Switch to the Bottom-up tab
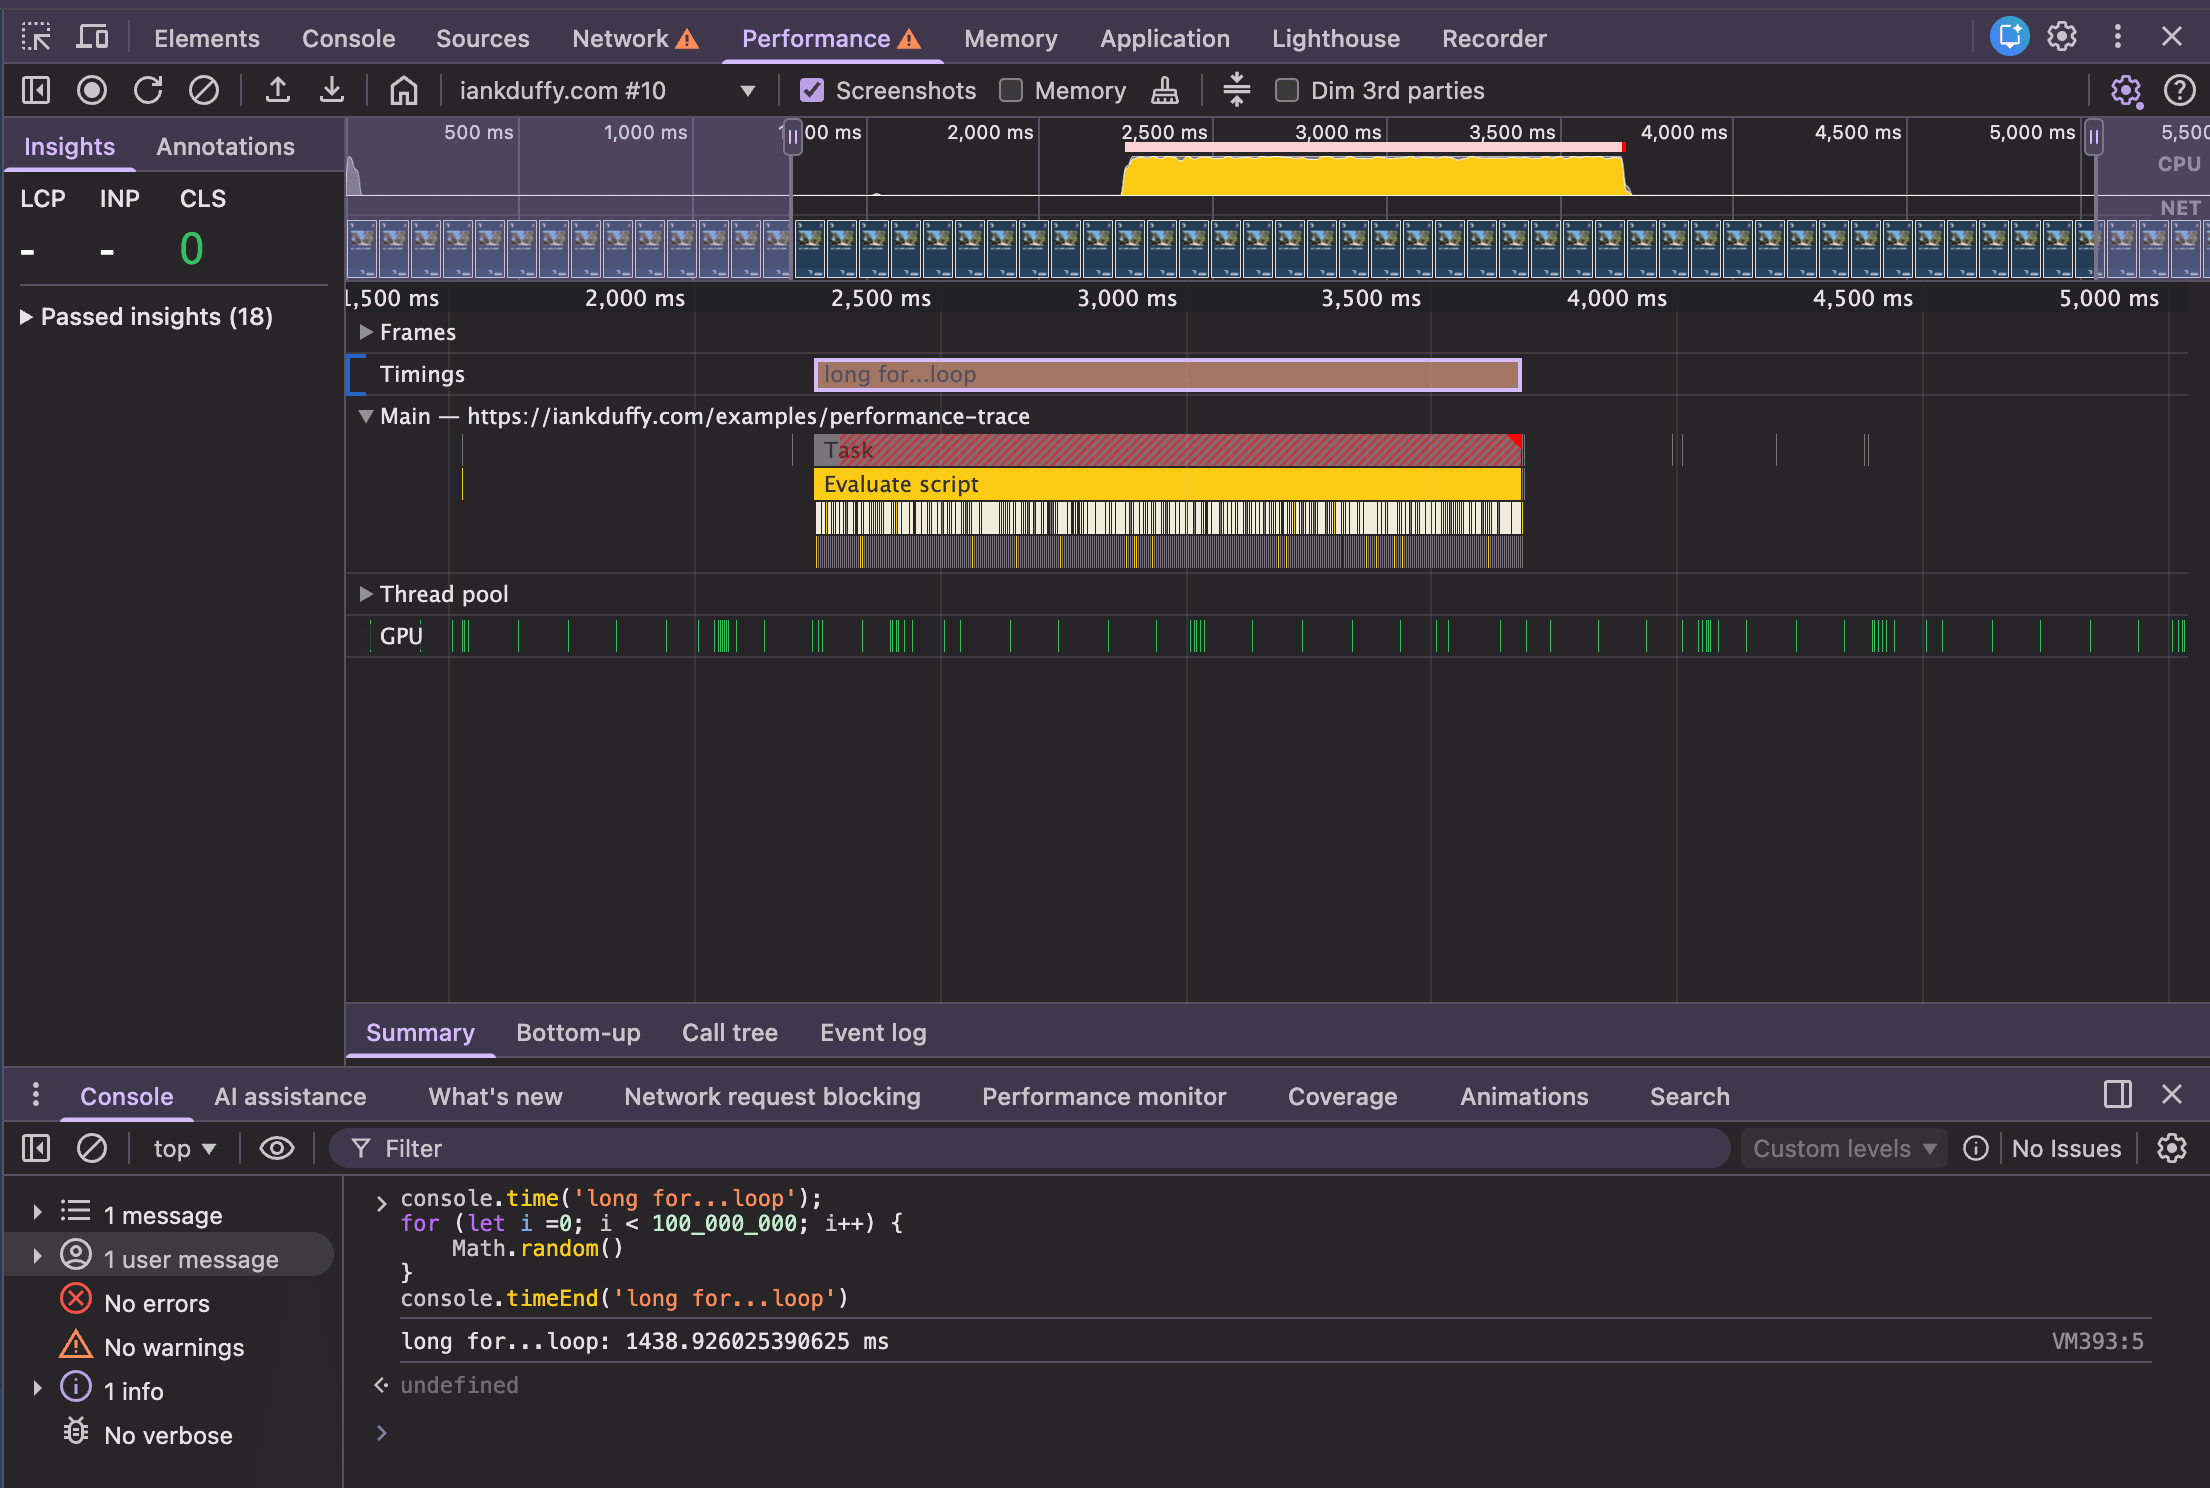Image resolution: width=2210 pixels, height=1488 pixels. (578, 1033)
